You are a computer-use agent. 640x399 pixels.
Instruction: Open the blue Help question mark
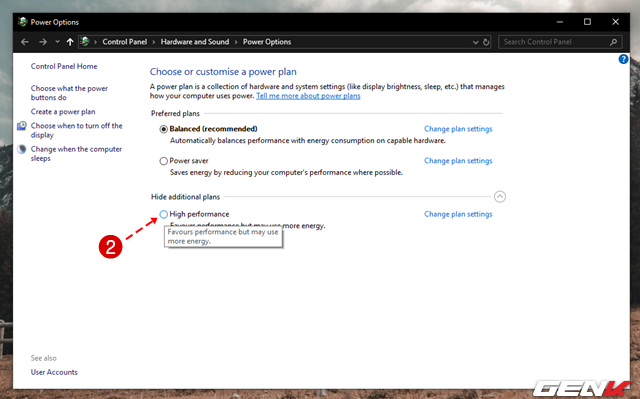pos(623,59)
